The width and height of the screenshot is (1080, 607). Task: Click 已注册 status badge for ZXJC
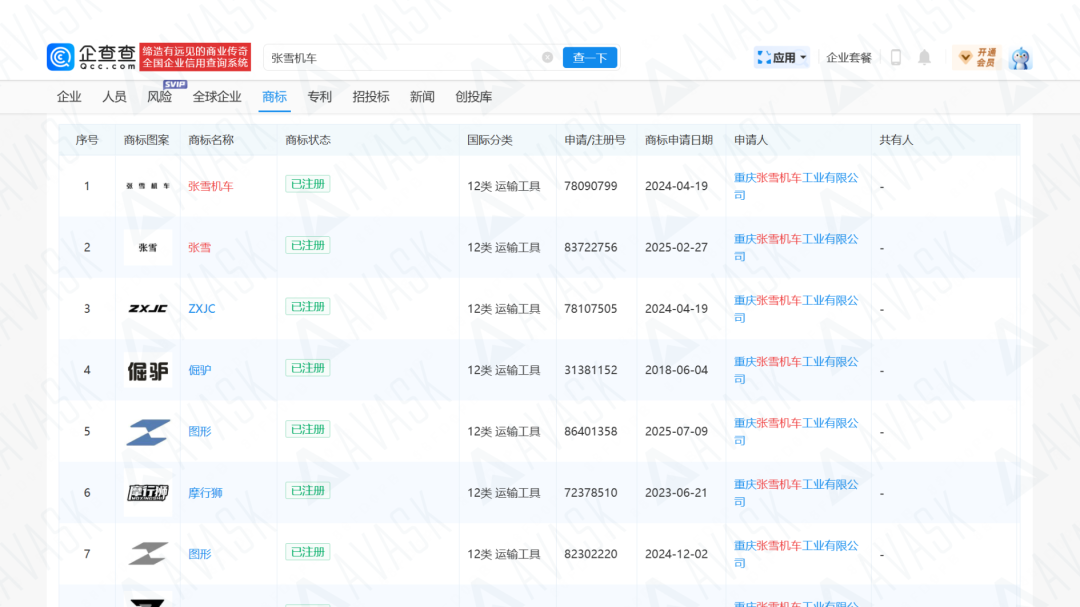[308, 307]
